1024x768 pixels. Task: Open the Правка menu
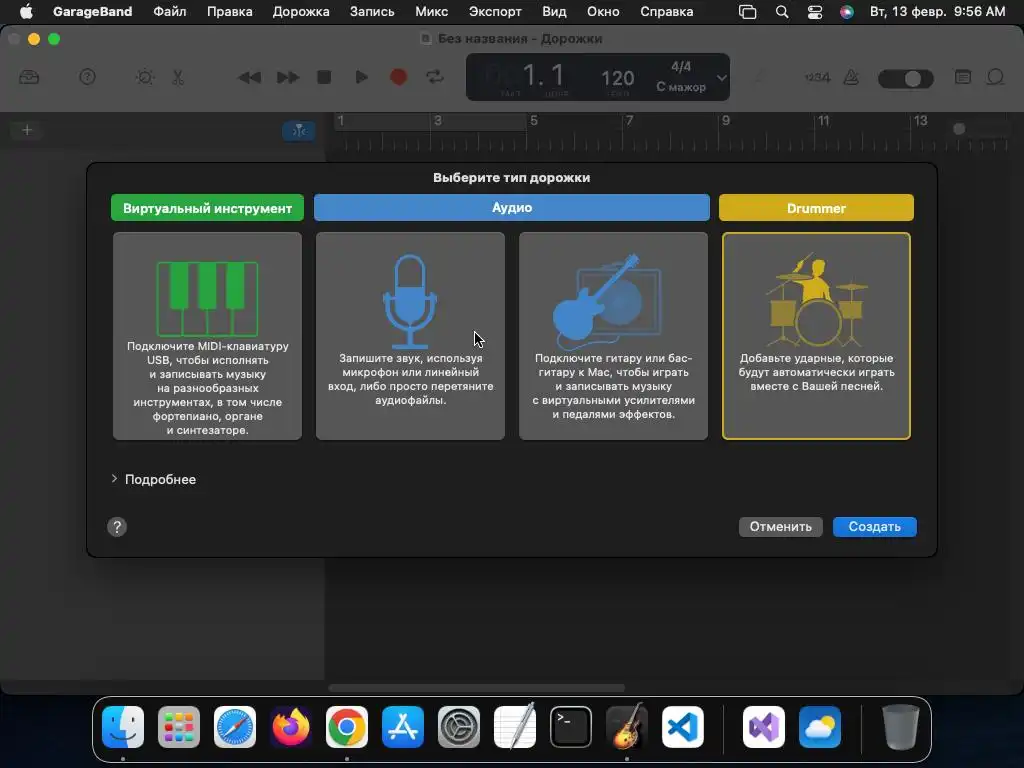tap(229, 12)
